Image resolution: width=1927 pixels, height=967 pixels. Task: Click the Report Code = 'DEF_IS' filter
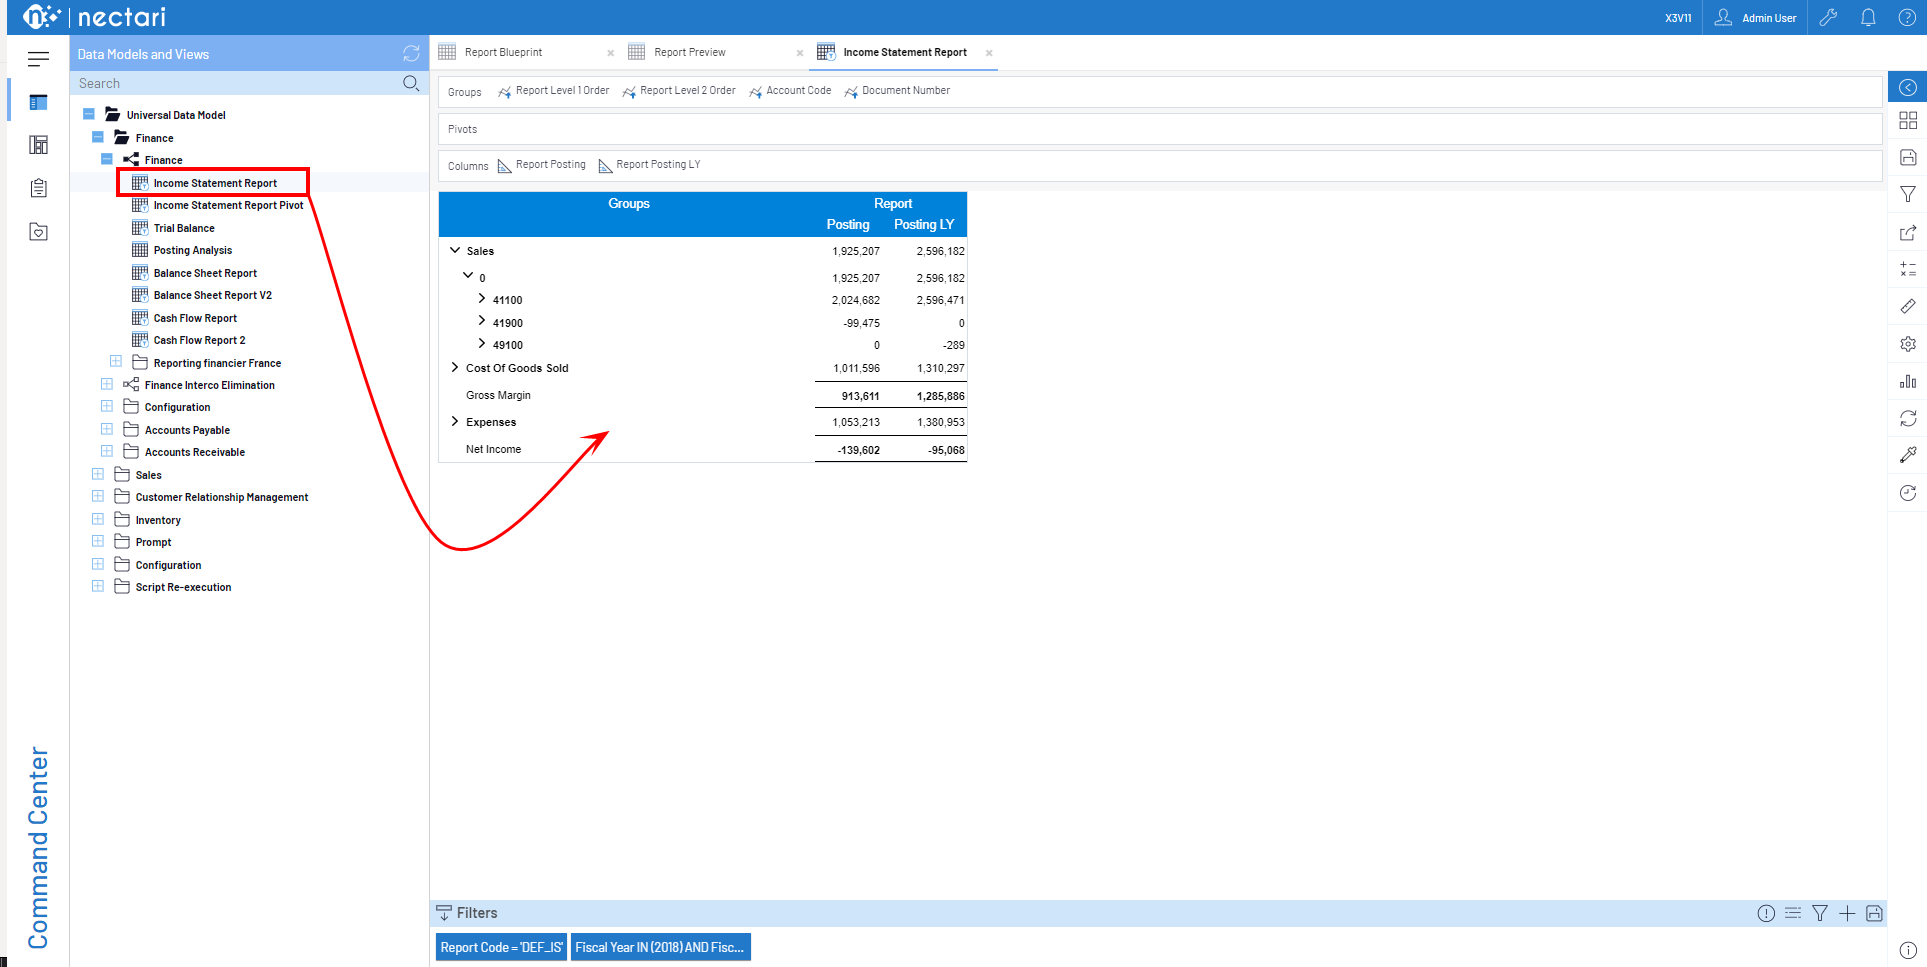point(501,947)
